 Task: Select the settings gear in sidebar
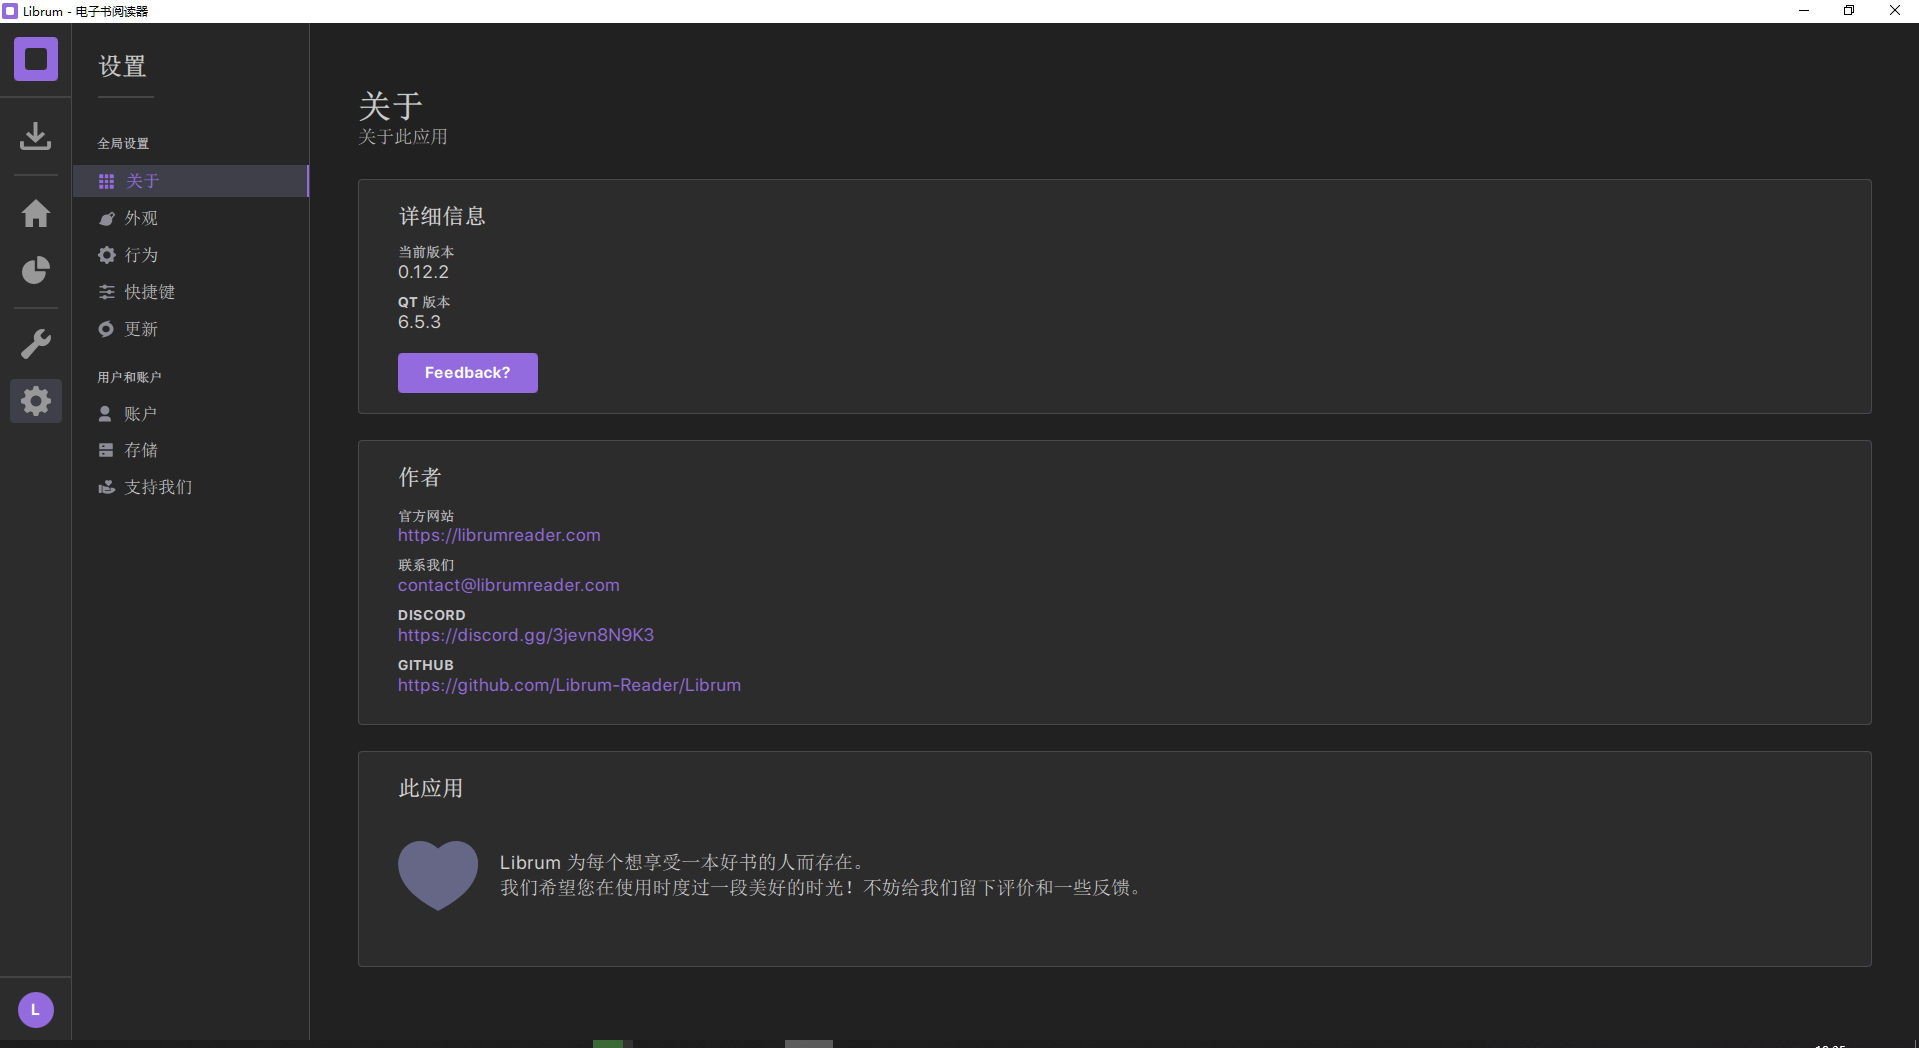(35, 400)
